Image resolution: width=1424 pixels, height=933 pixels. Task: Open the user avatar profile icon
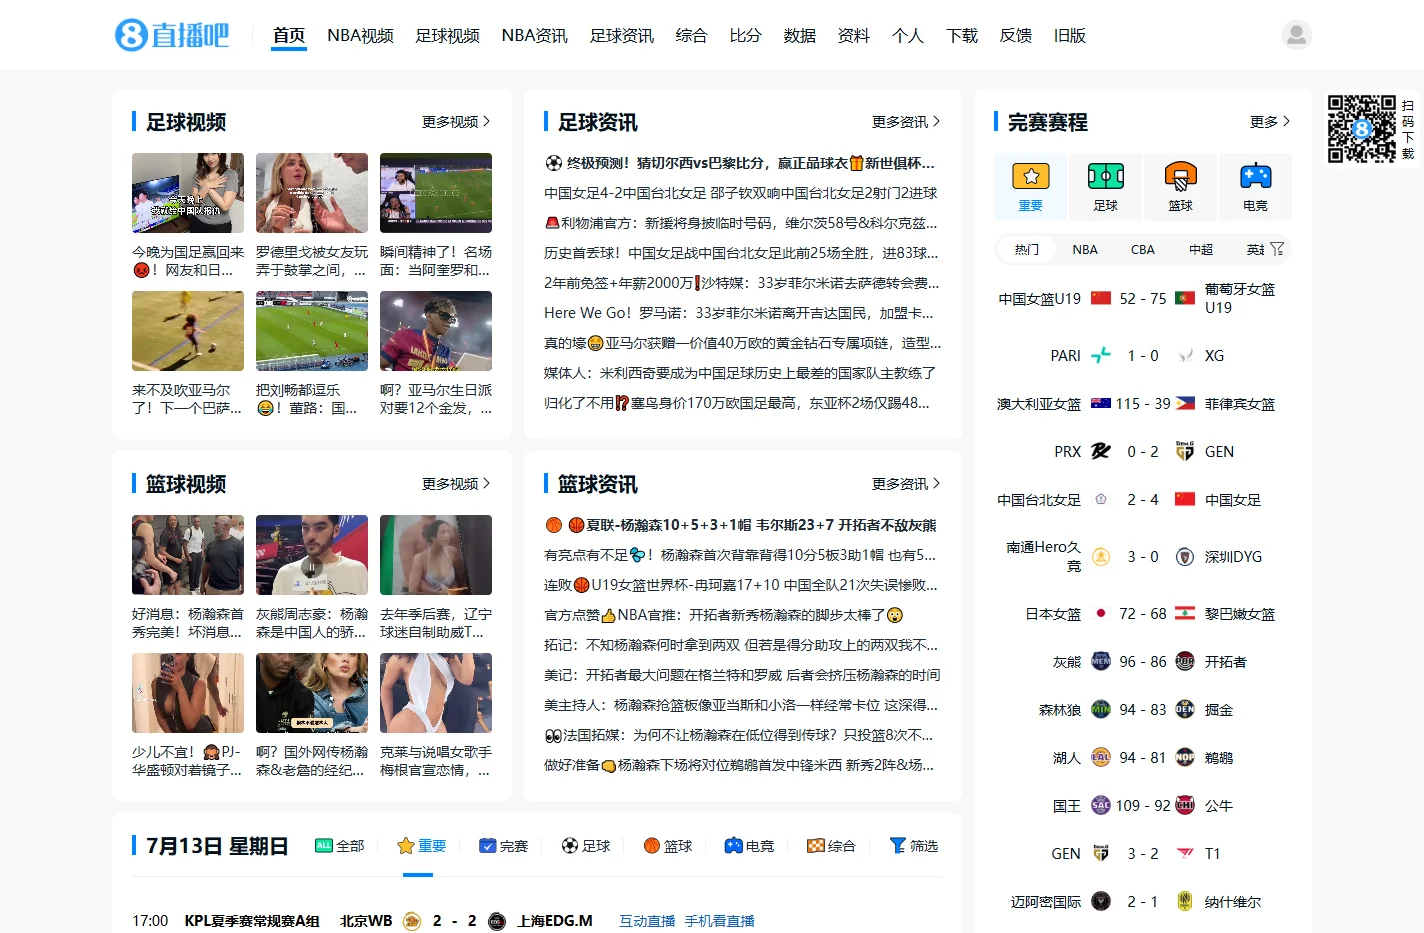click(x=1296, y=35)
